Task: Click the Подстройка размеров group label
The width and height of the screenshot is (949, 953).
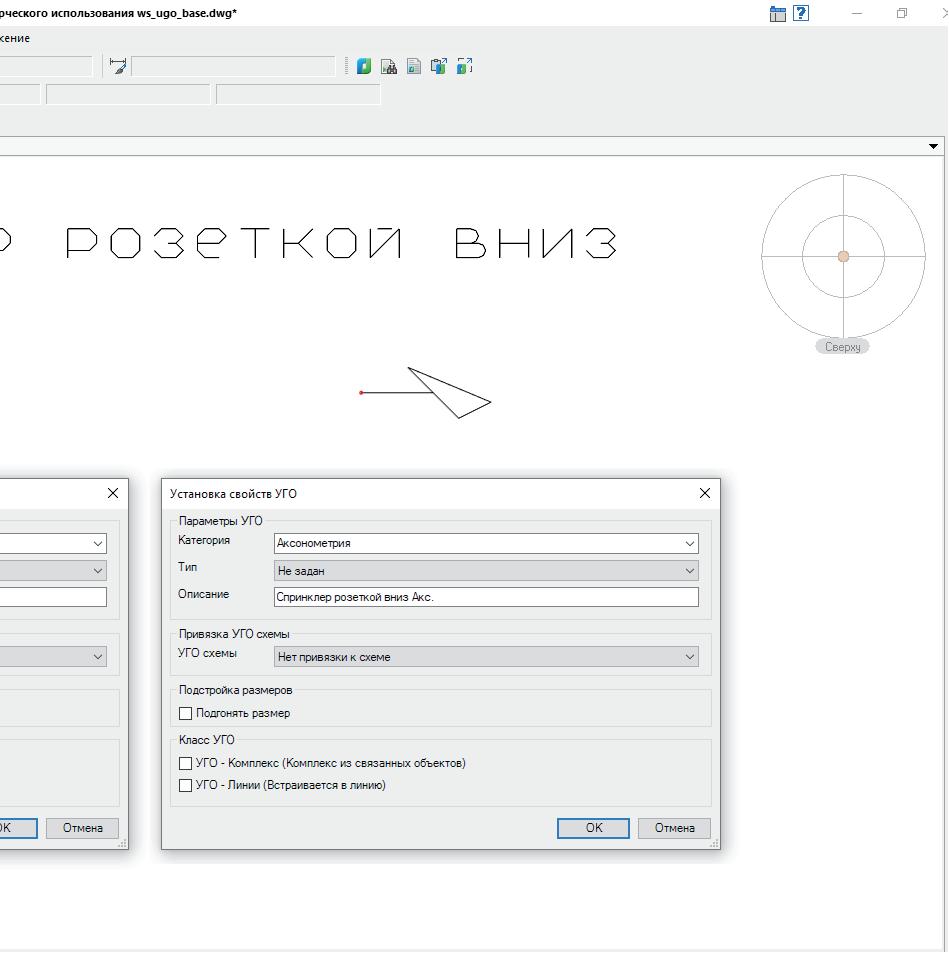Action: (235, 690)
